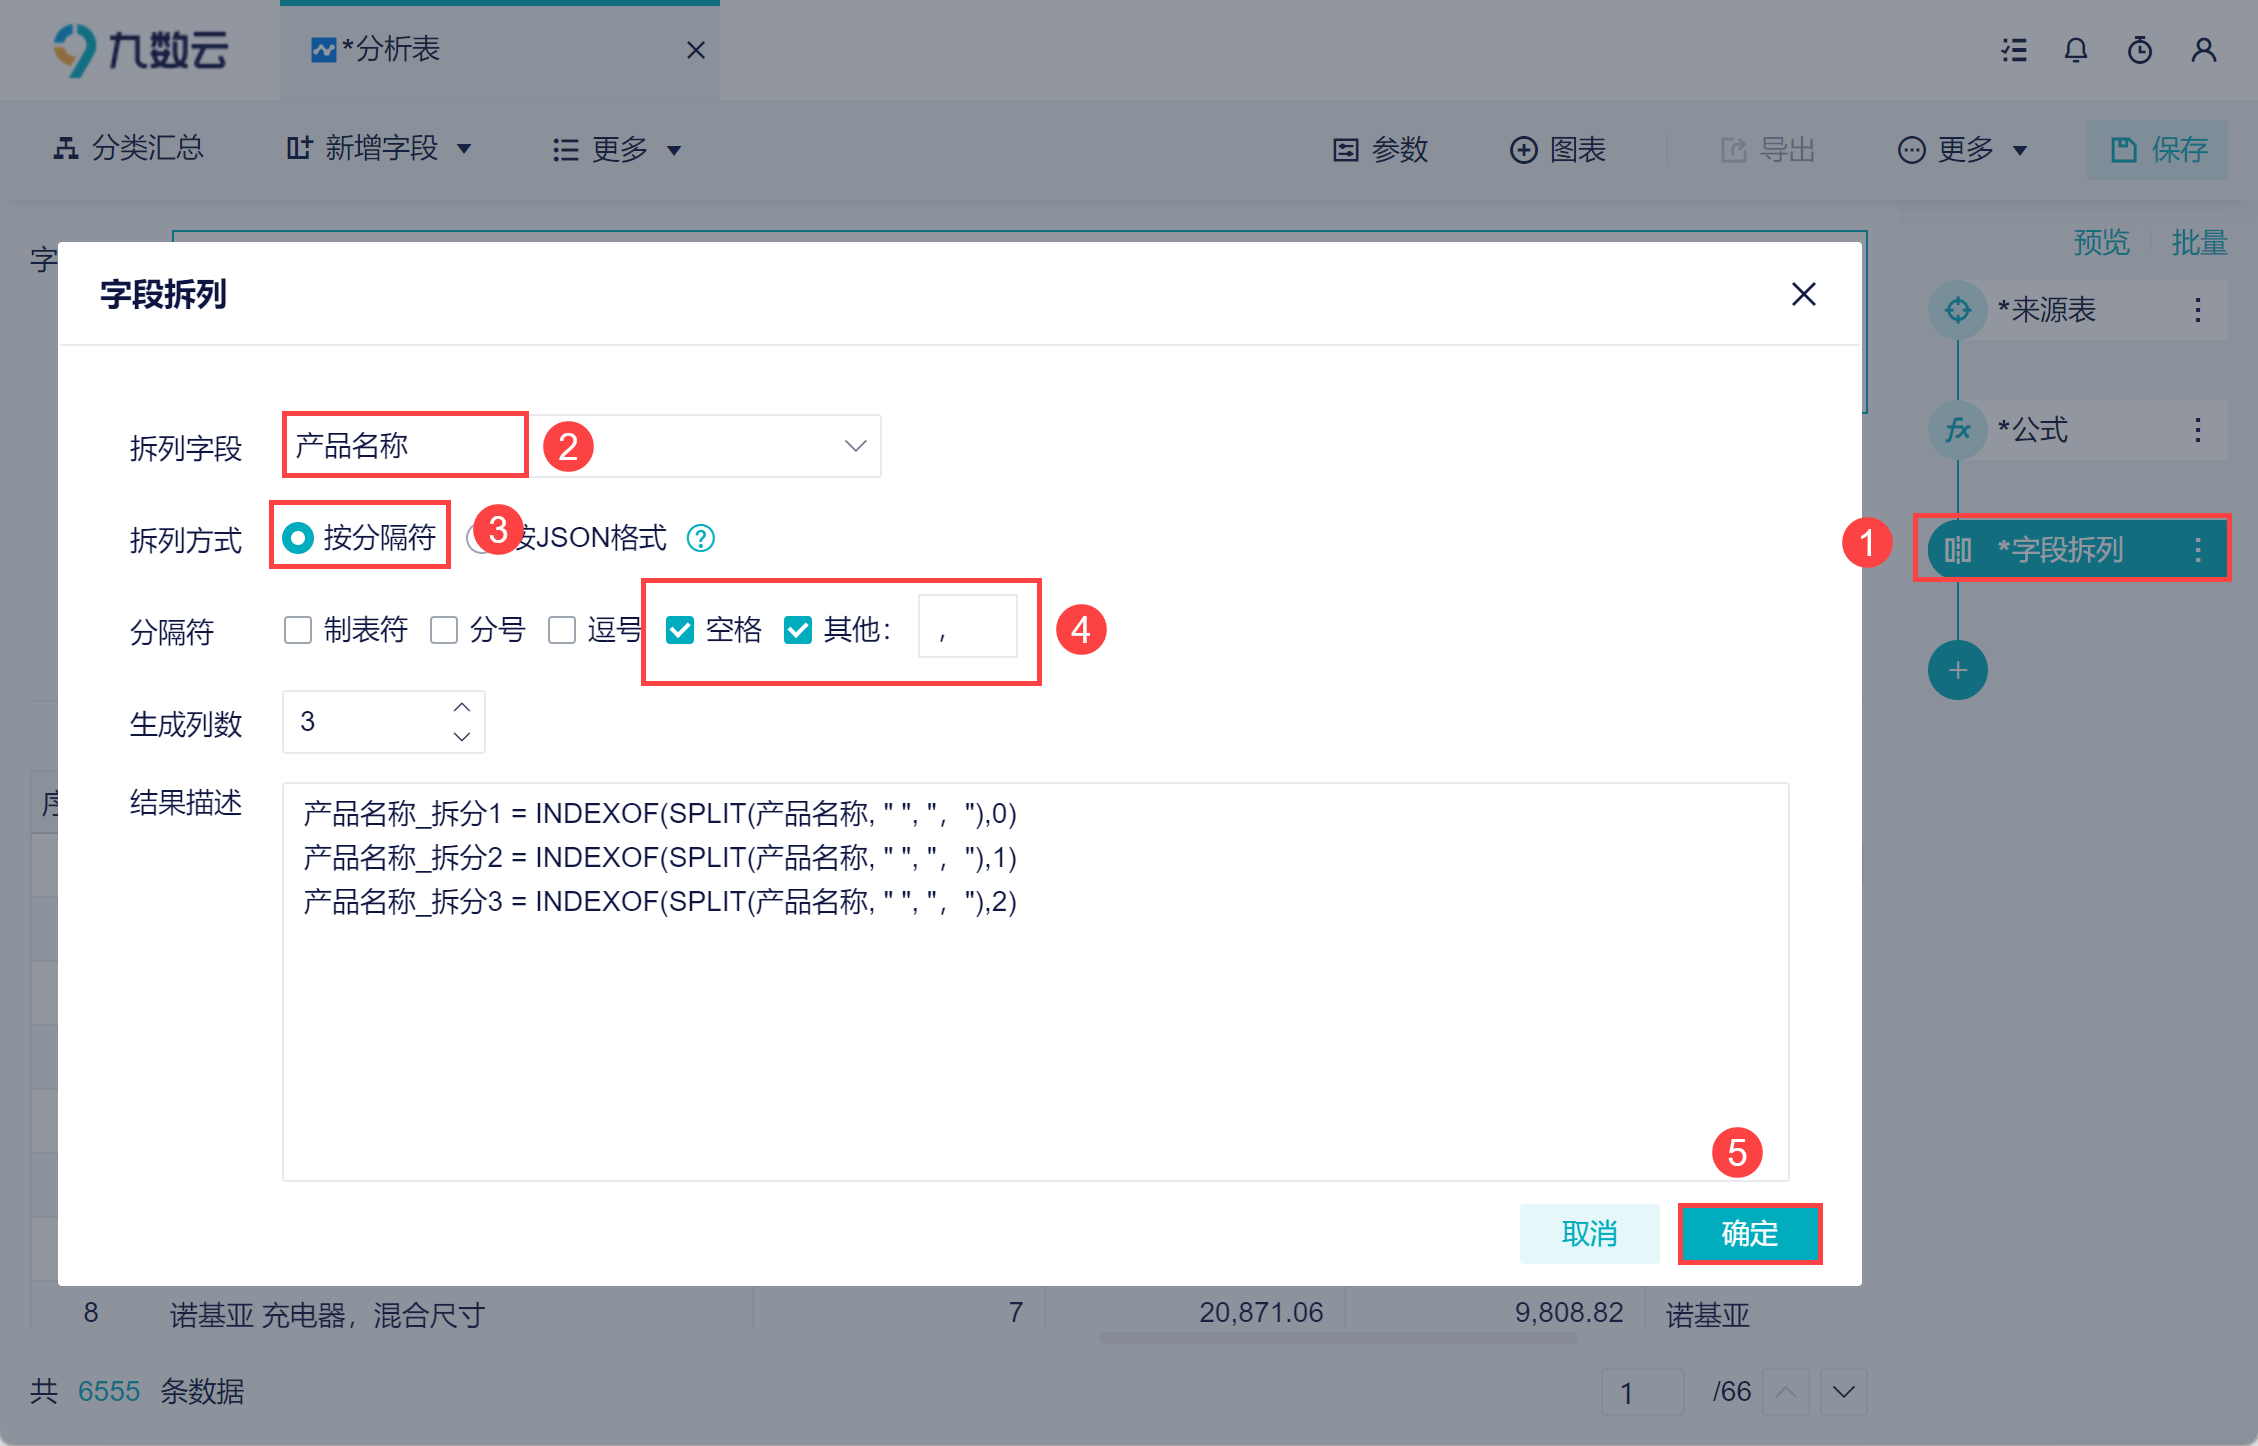Increase 生成列数 with up arrow
This screenshot has height=1446, width=2258.
(x=461, y=707)
